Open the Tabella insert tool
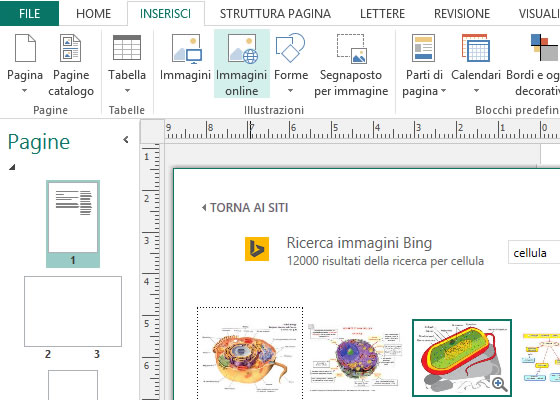The image size is (560, 400). [x=127, y=64]
